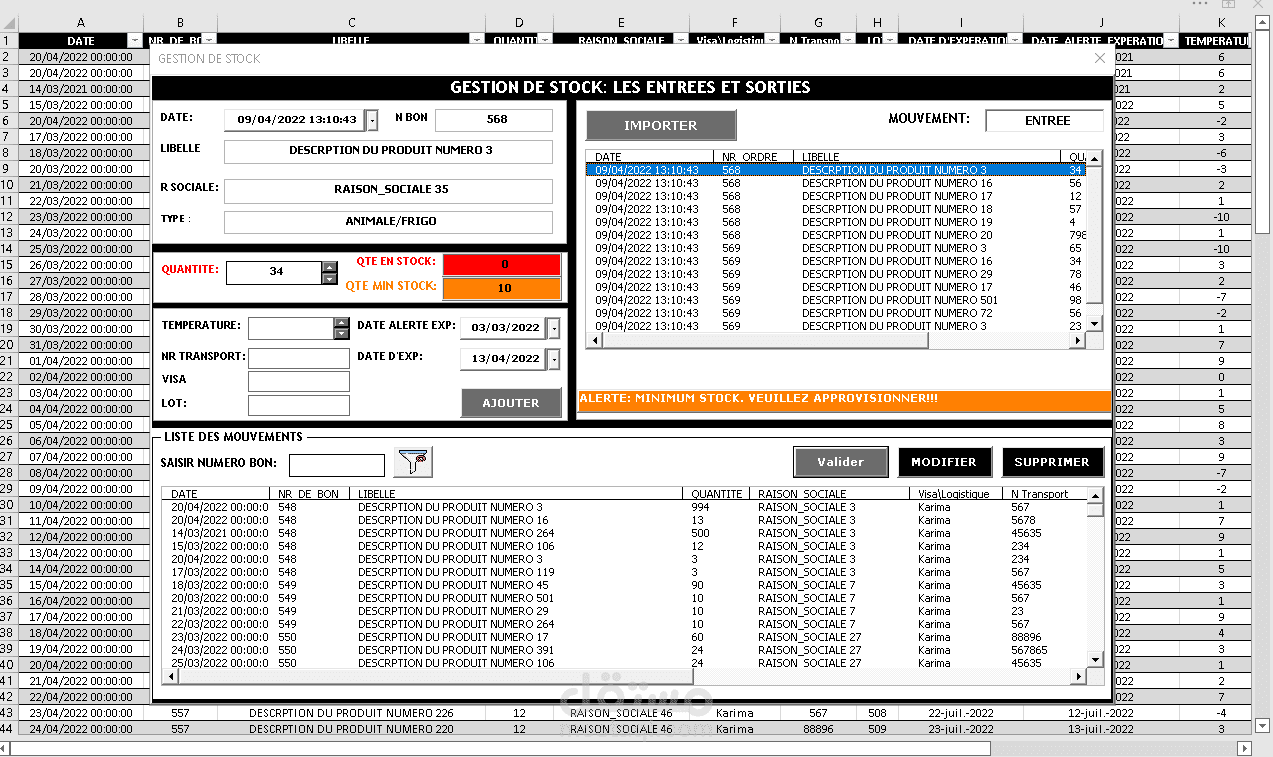
Task: Select import row 568 DESCRPTION DU PRODUIT NUMERO 16
Action: tap(836, 183)
